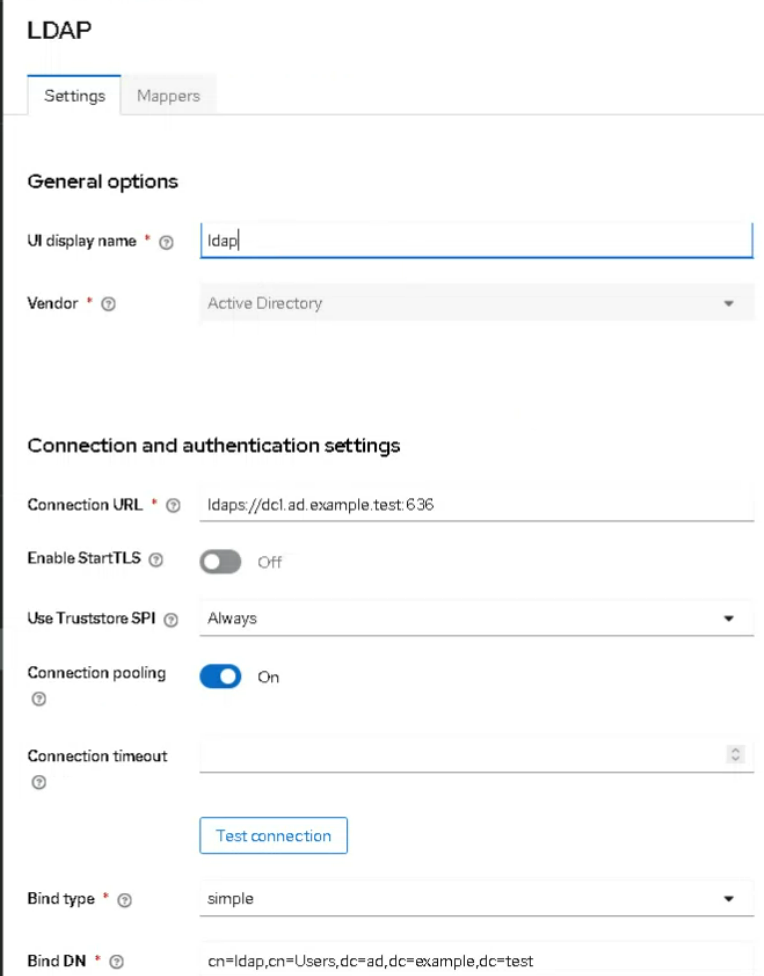Enable the StartTLS toggle switch
Viewport: 764px width, 976px height.
point(220,562)
